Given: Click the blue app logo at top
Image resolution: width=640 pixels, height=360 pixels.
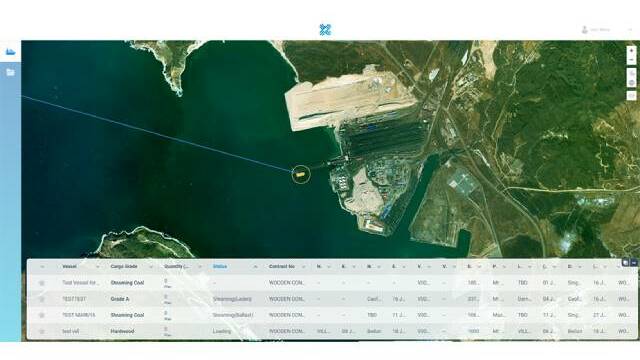Looking at the screenshot, I should [x=325, y=29].
